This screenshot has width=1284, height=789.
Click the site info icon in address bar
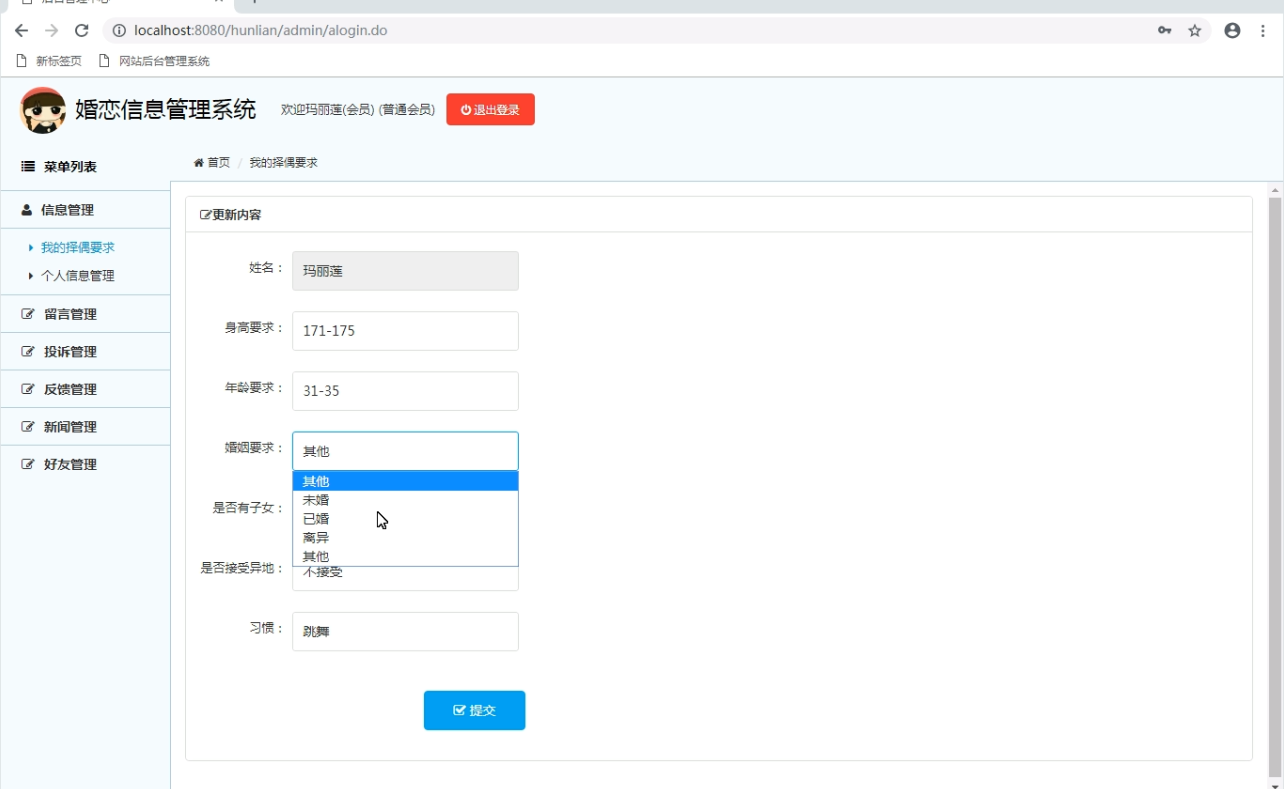coord(119,31)
